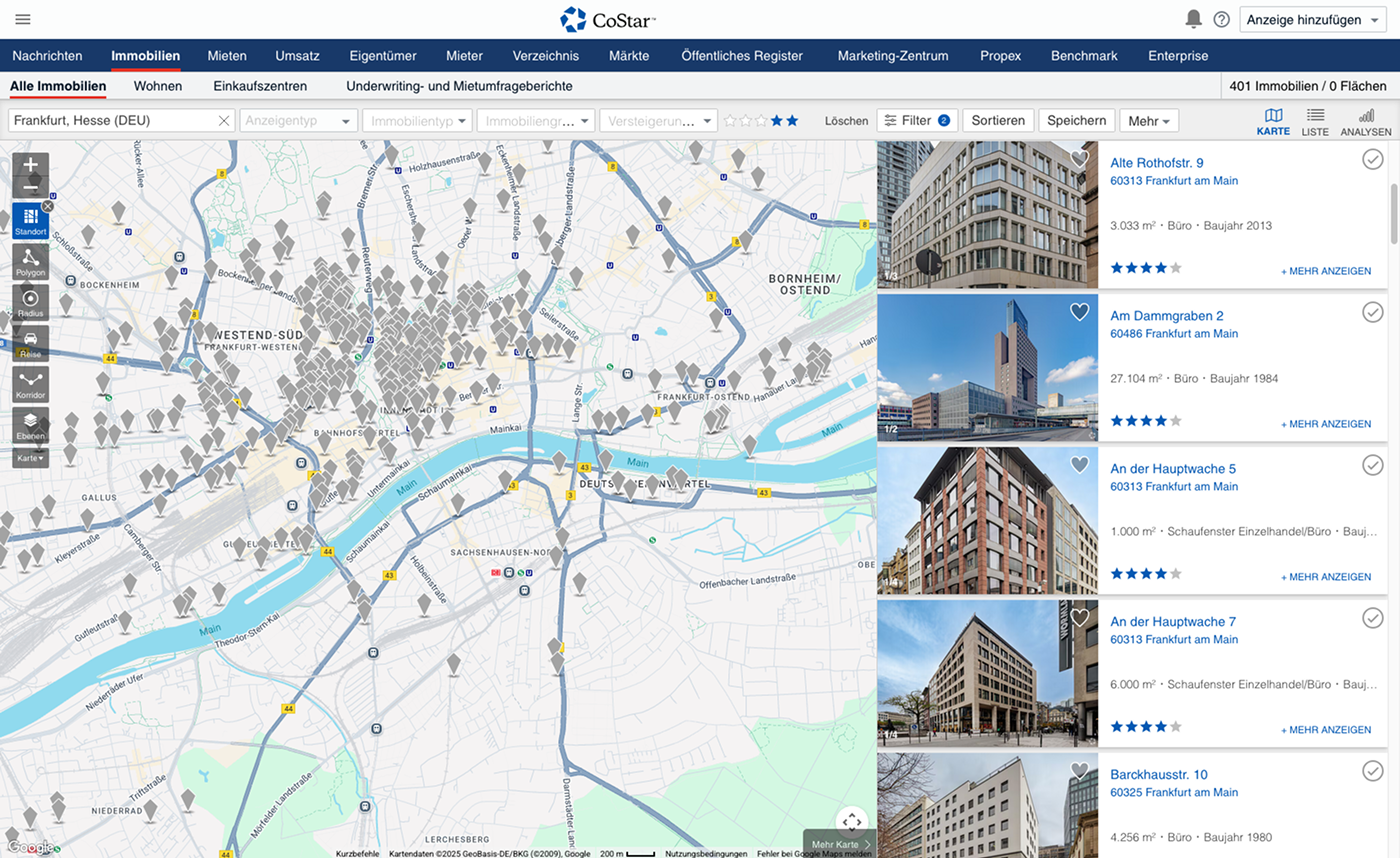This screenshot has height=859, width=1400.
Task: Click the Speichern button
Action: point(1076,121)
